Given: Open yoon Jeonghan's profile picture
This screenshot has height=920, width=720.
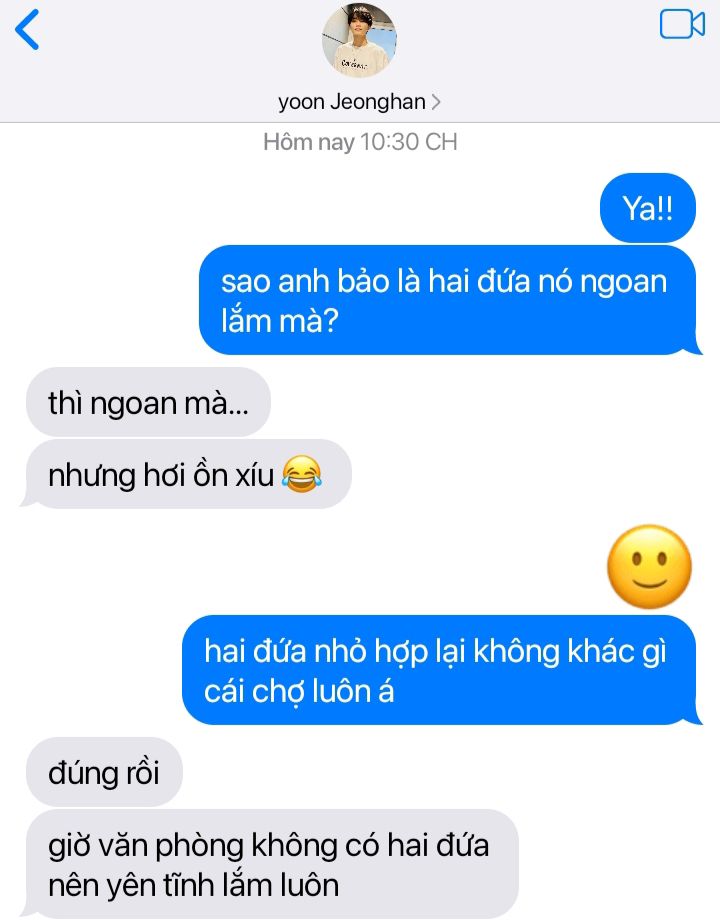Looking at the screenshot, I should click(359, 40).
